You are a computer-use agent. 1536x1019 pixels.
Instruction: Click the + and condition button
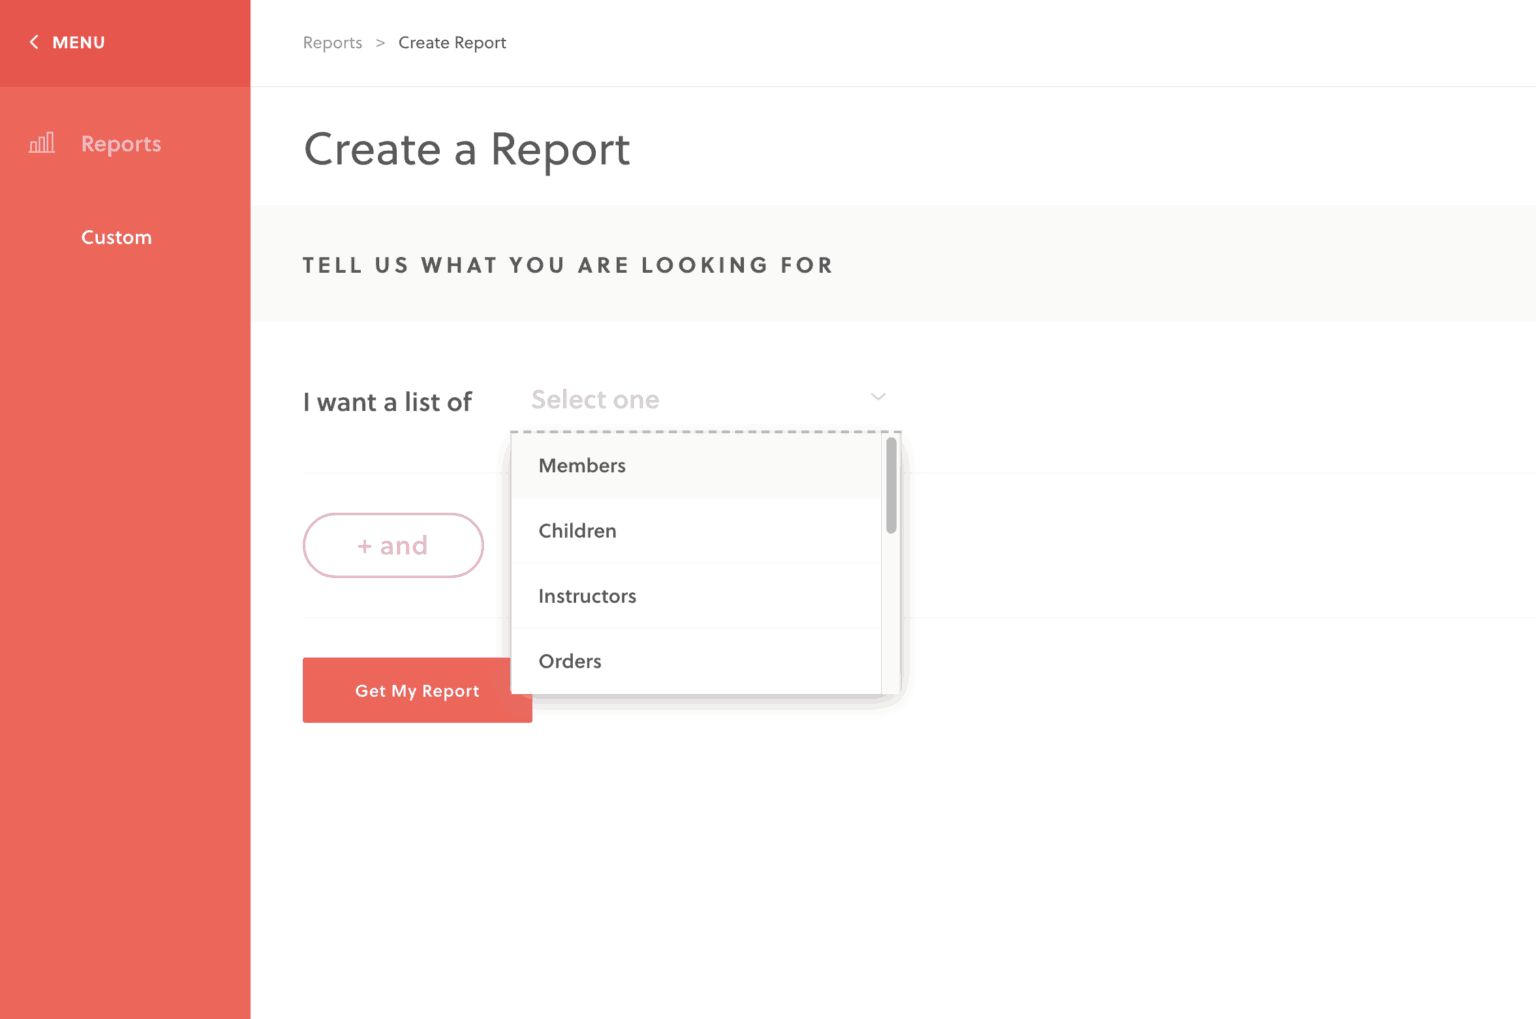(x=393, y=545)
